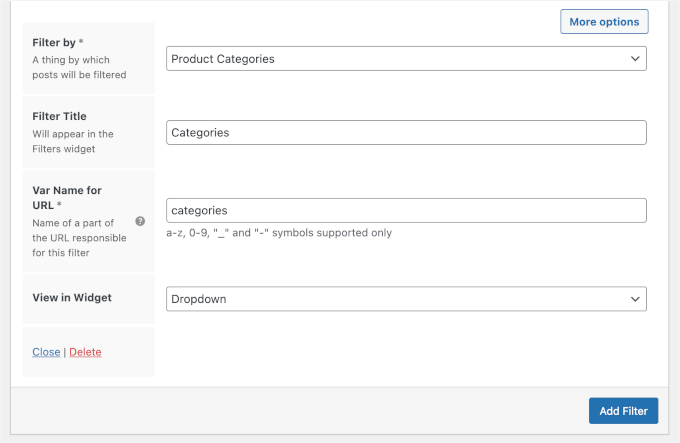This screenshot has width=680, height=443.
Task: Select the Var Name for URL label
Action: pyautogui.click(x=66, y=198)
